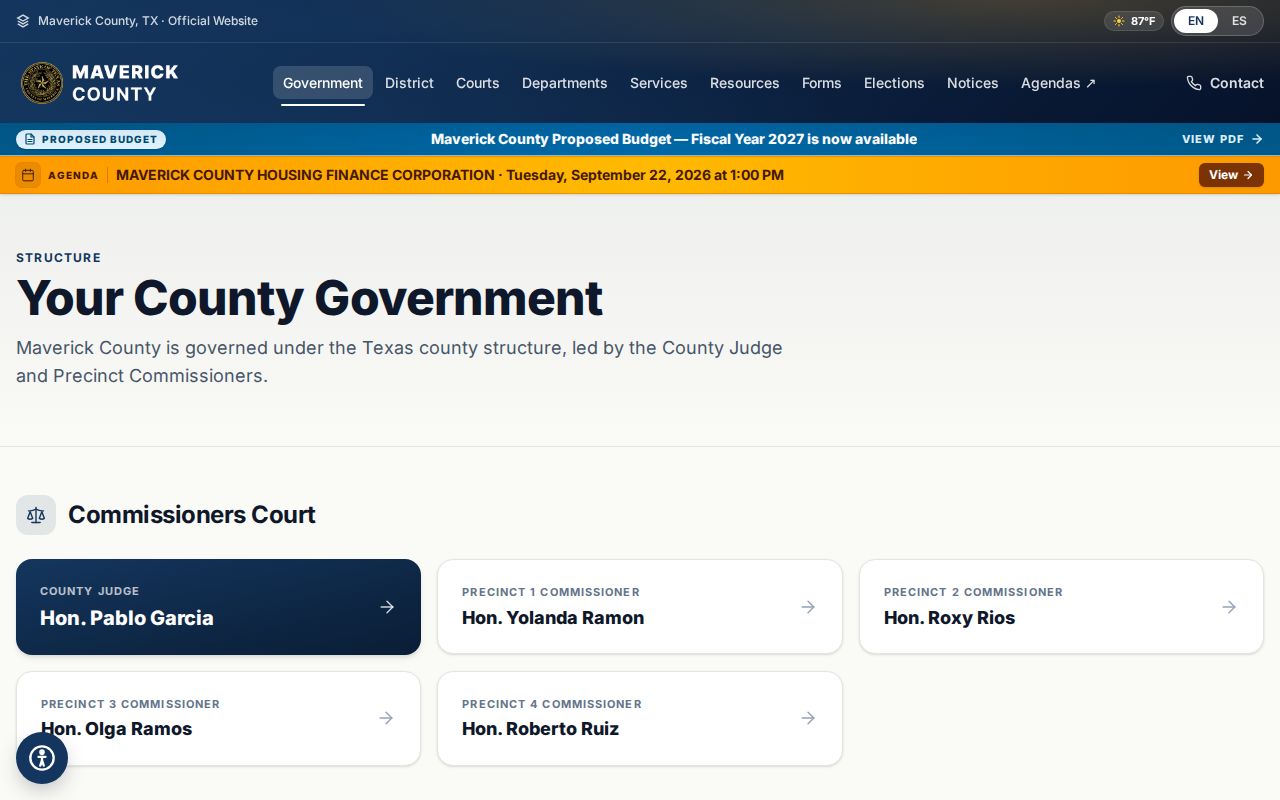Click the layers icon beside Official Website
The height and width of the screenshot is (800, 1280).
tap(23, 21)
